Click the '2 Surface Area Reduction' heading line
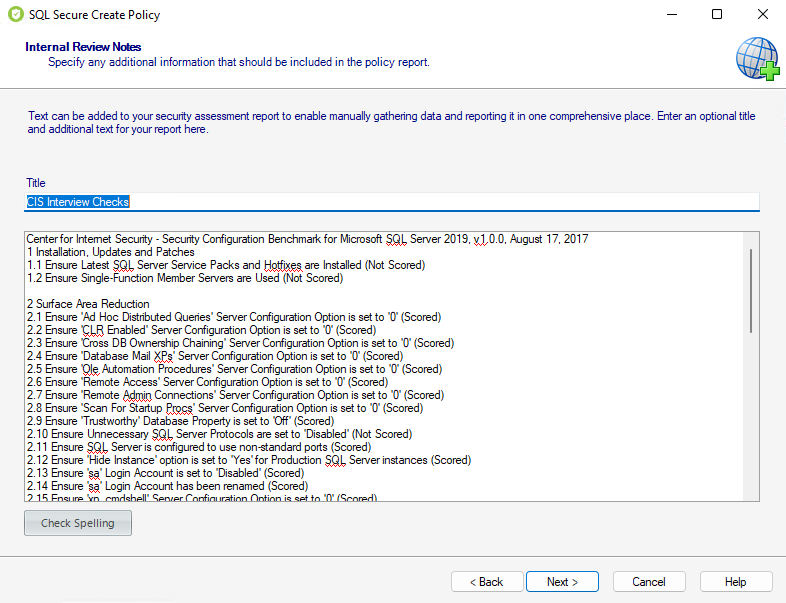This screenshot has height=603, width=786. (x=88, y=304)
